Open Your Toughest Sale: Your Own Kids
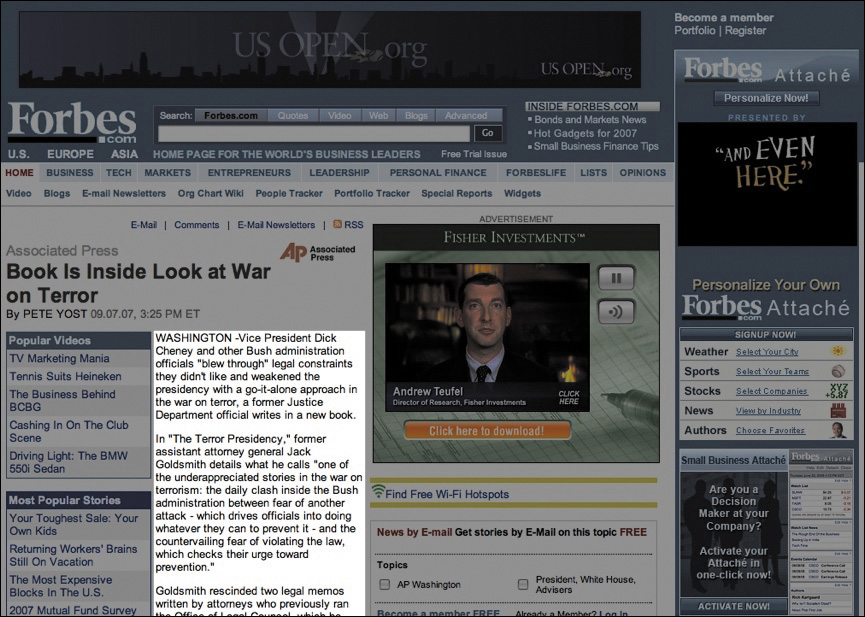Screen dimensions: 865x617 (73, 524)
